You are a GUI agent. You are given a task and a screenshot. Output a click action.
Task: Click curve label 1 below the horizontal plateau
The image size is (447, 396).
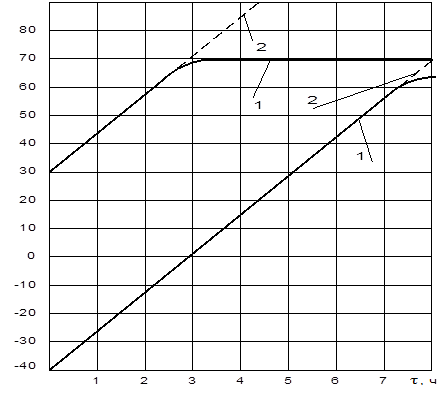click(258, 105)
